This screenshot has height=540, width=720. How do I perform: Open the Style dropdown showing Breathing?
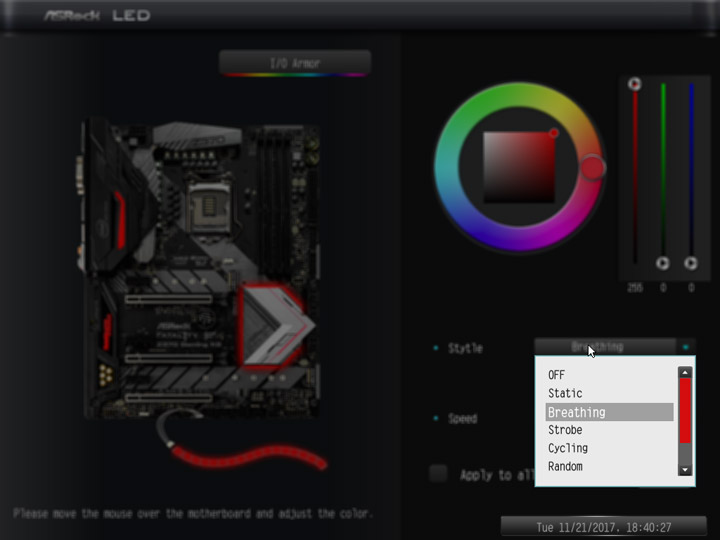click(605, 347)
